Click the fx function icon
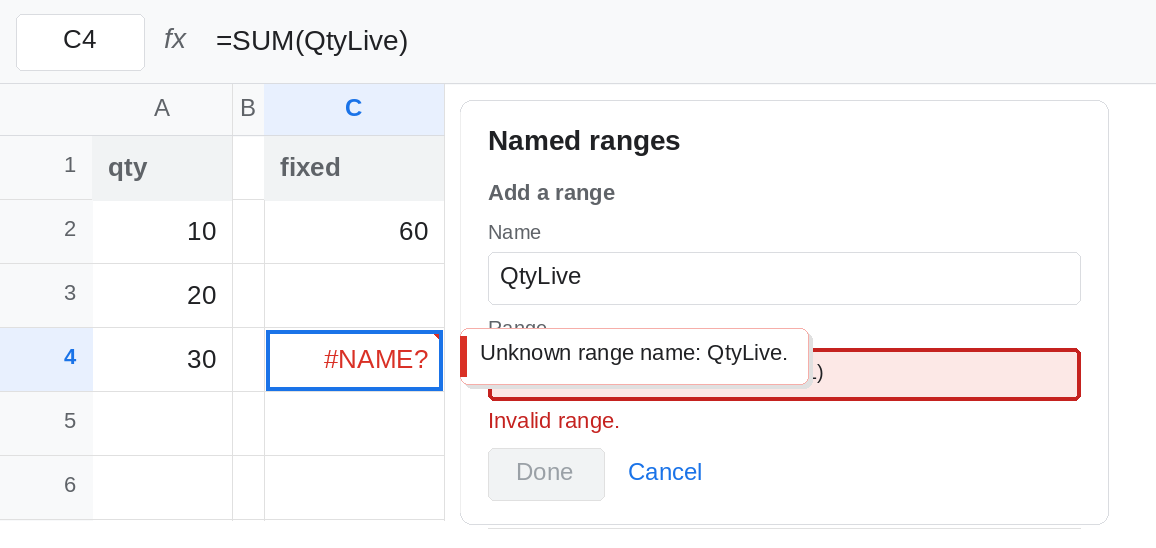Screen dimensions: 1156x548 coord(175,40)
